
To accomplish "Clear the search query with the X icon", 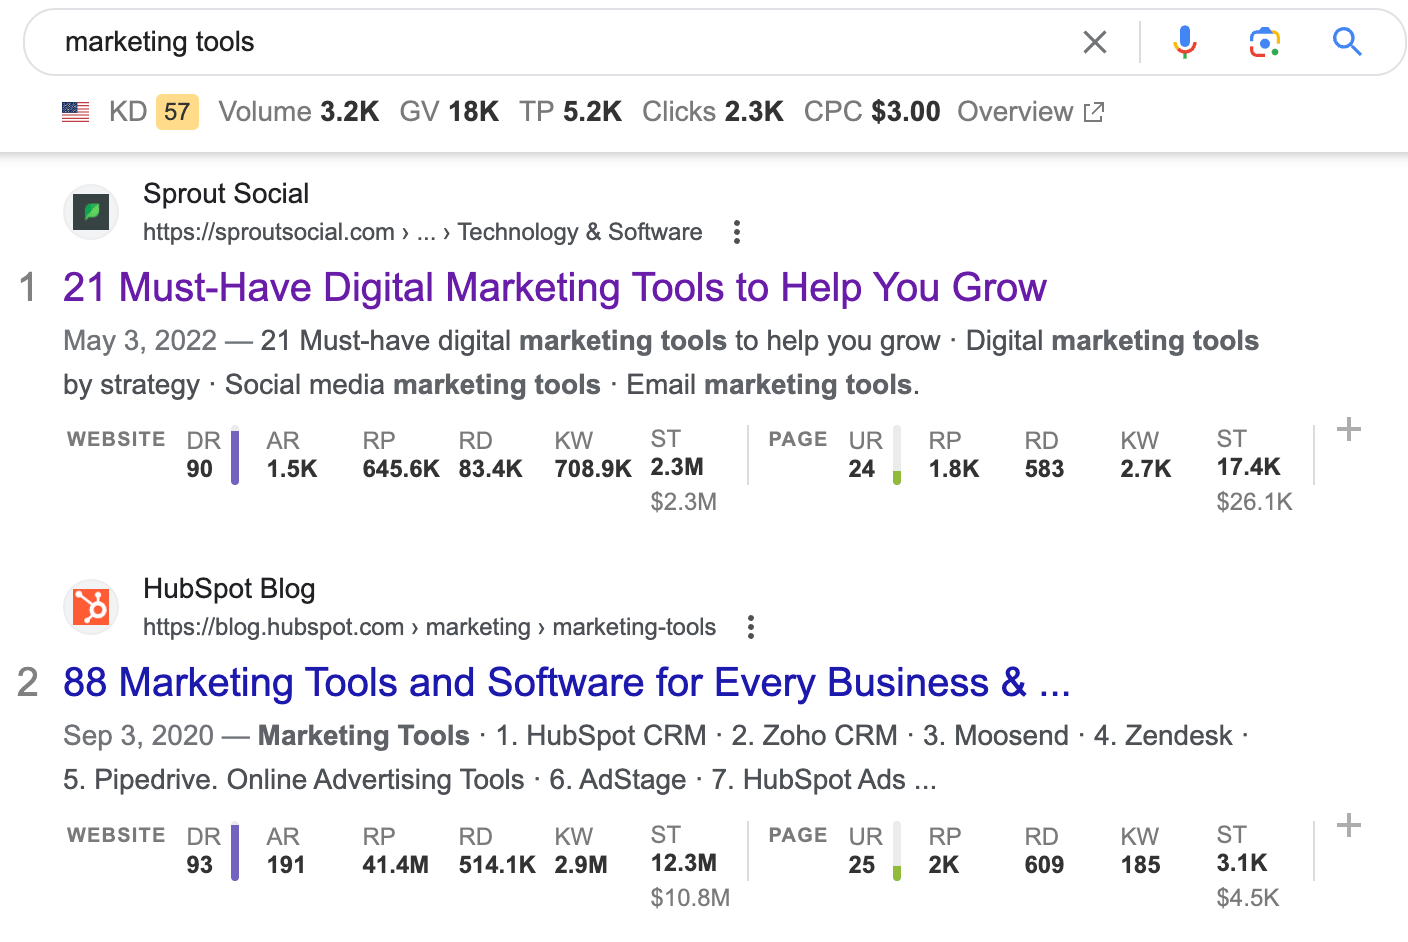I will pos(1095,42).
